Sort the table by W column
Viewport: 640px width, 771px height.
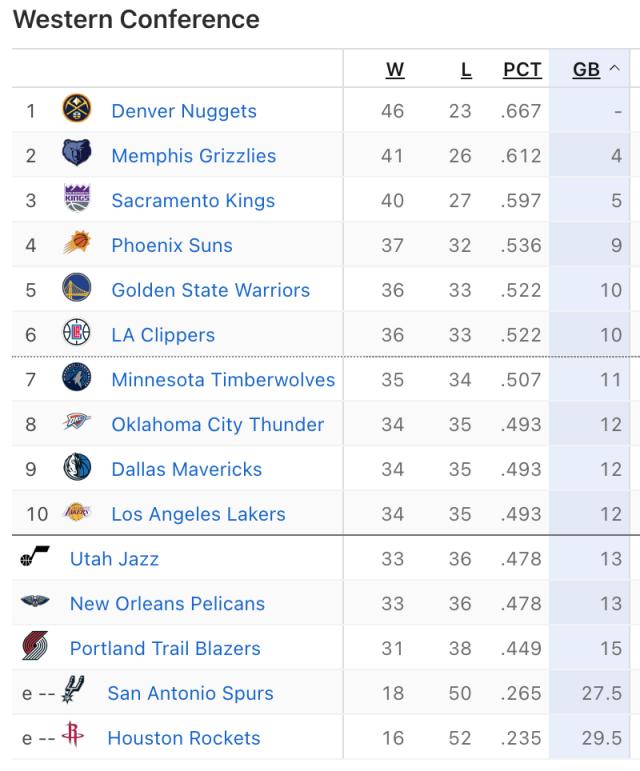(394, 69)
